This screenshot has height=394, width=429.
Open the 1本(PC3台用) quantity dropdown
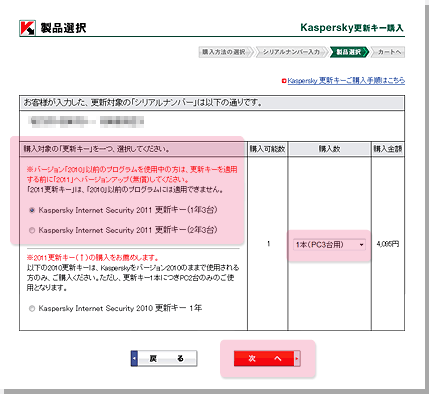329,245
